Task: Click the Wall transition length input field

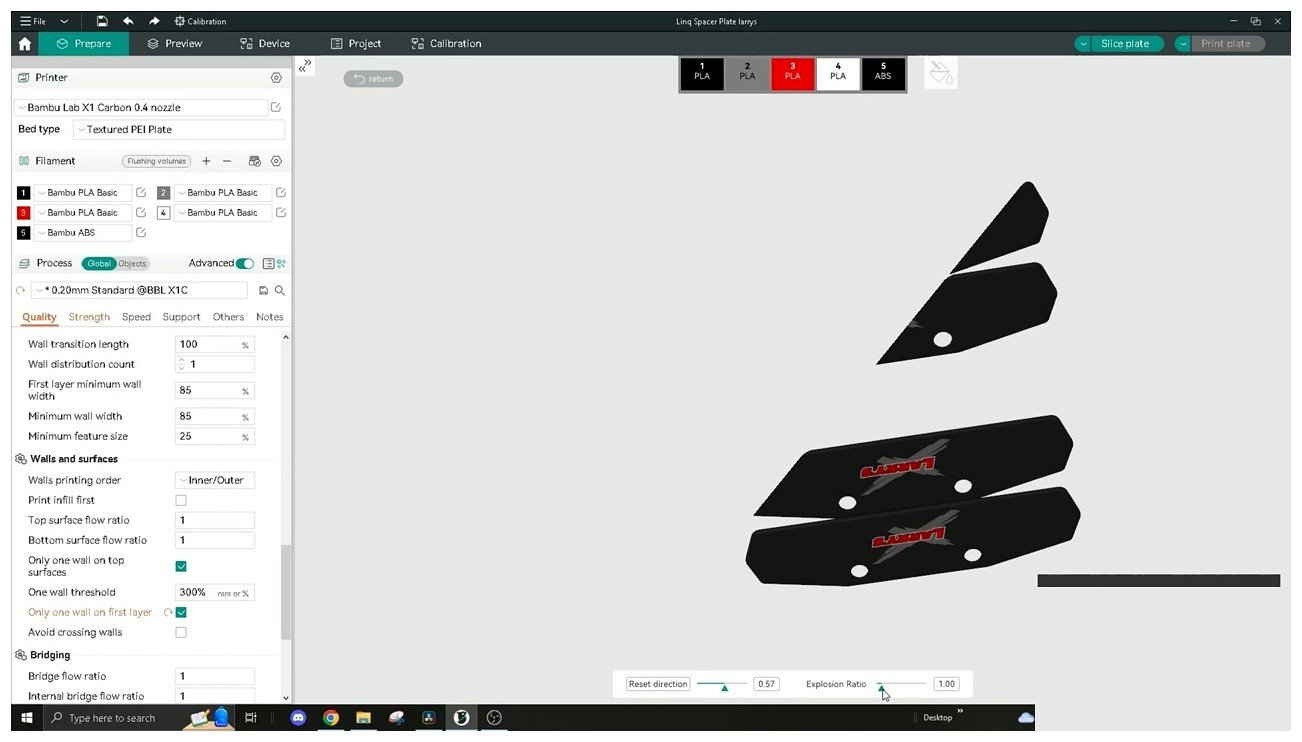Action: (214, 344)
